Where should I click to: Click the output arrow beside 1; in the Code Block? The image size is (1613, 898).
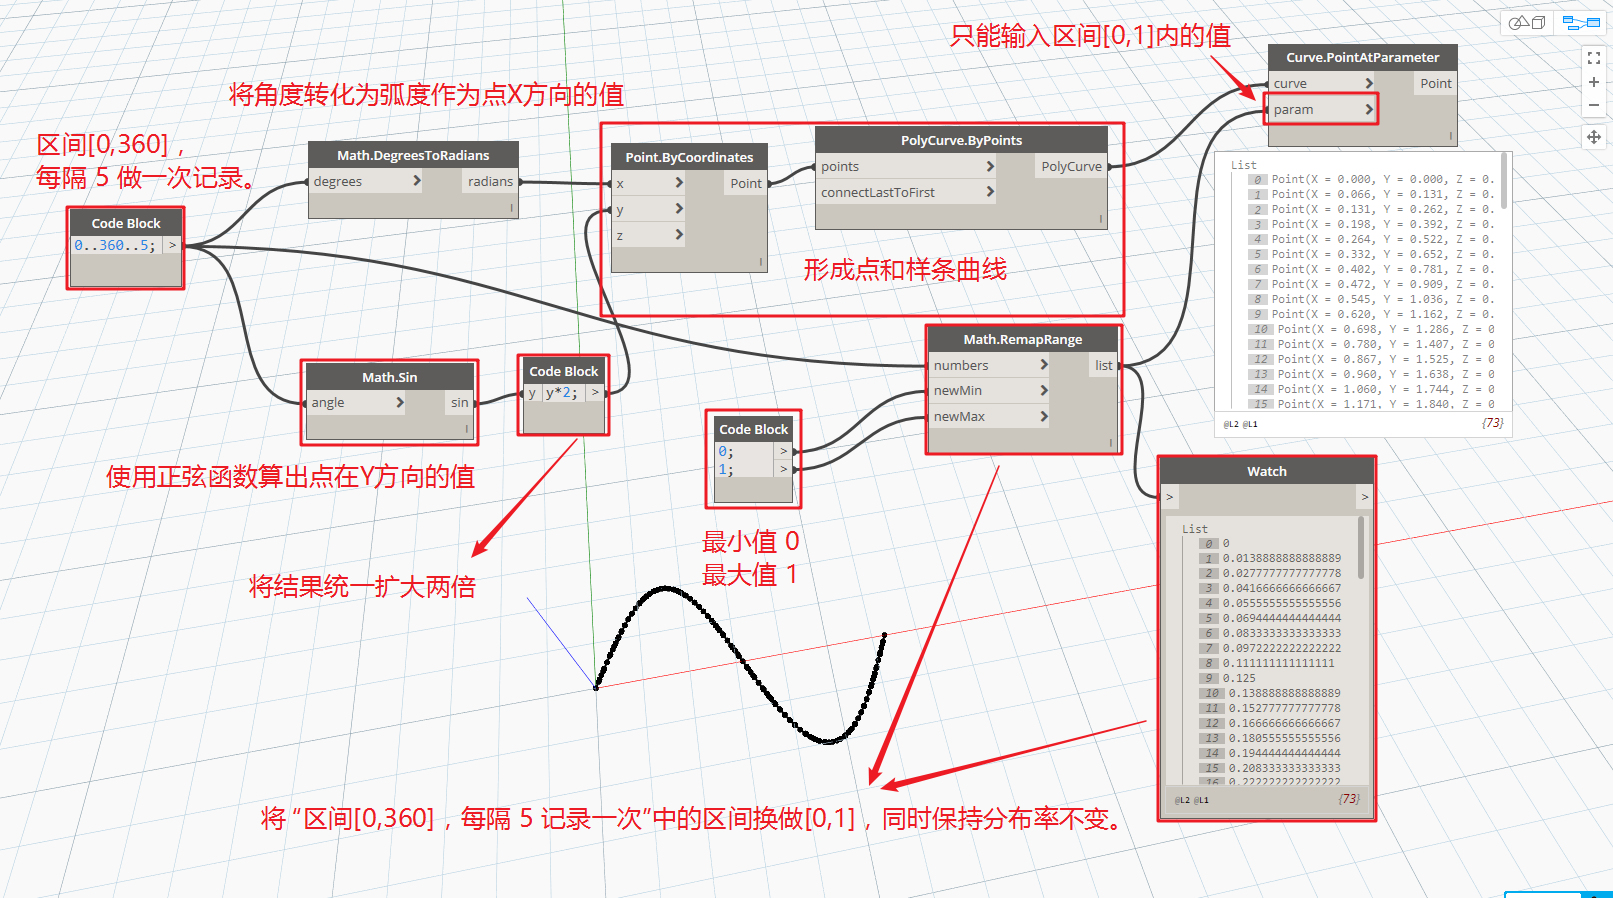784,469
